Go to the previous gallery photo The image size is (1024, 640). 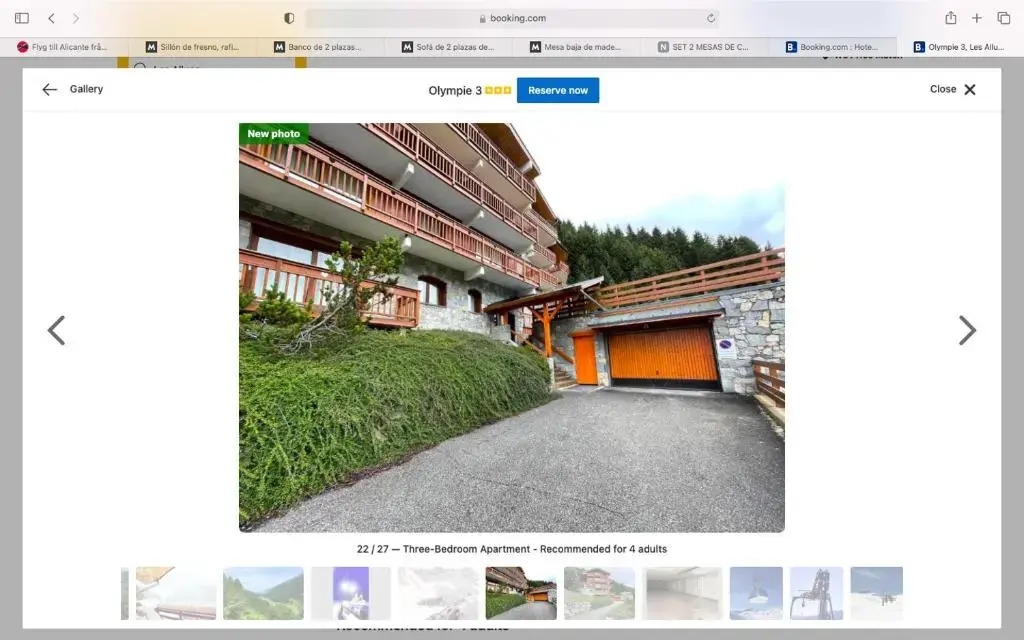pos(57,331)
